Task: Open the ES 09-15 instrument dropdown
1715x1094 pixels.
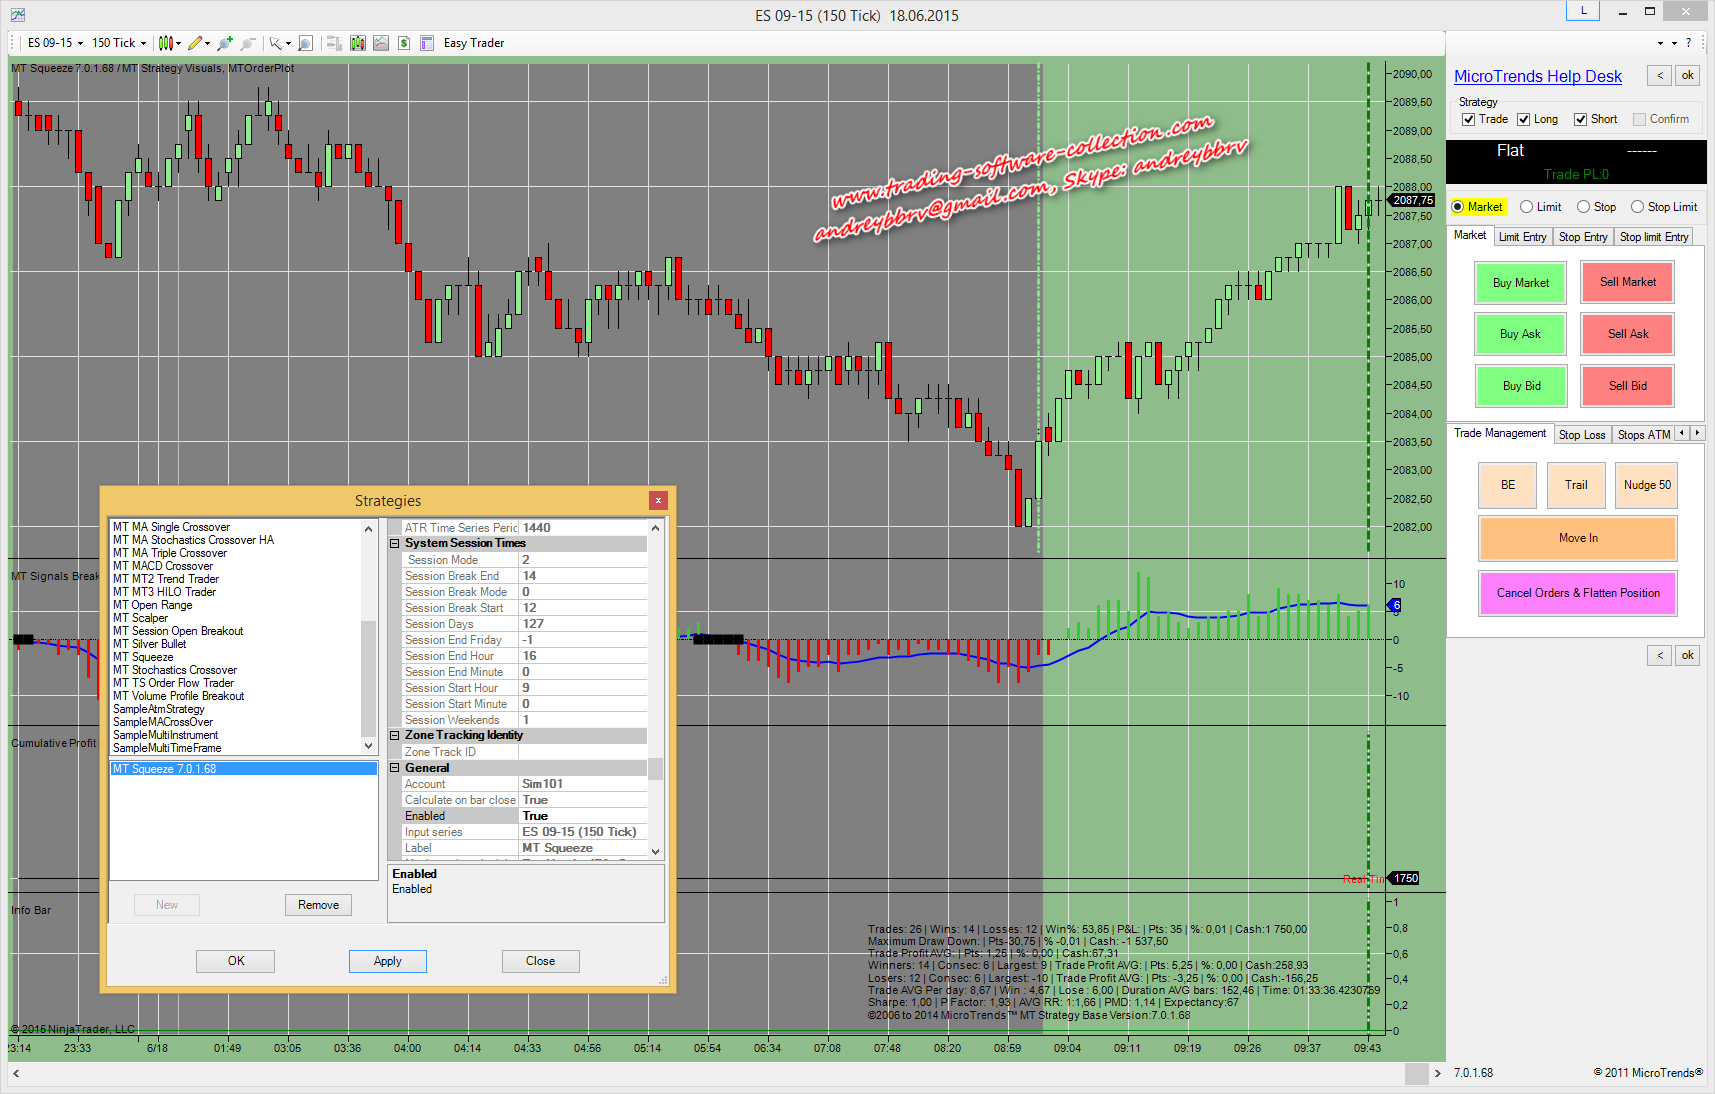Action: click(55, 43)
